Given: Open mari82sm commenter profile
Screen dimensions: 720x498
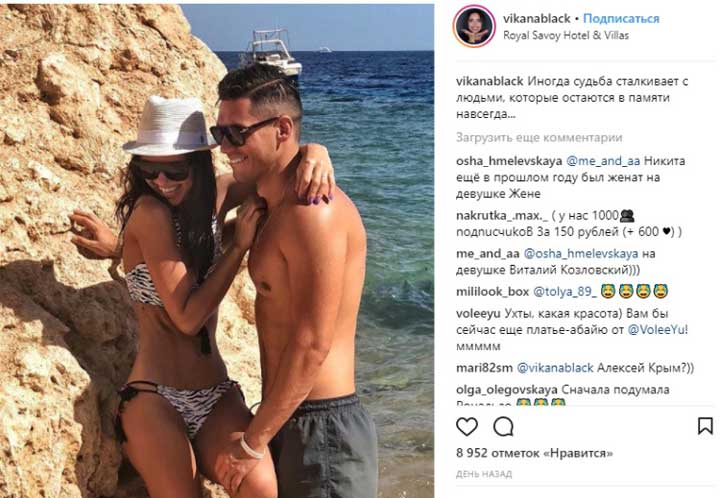Looking at the screenshot, I should pos(484,368).
